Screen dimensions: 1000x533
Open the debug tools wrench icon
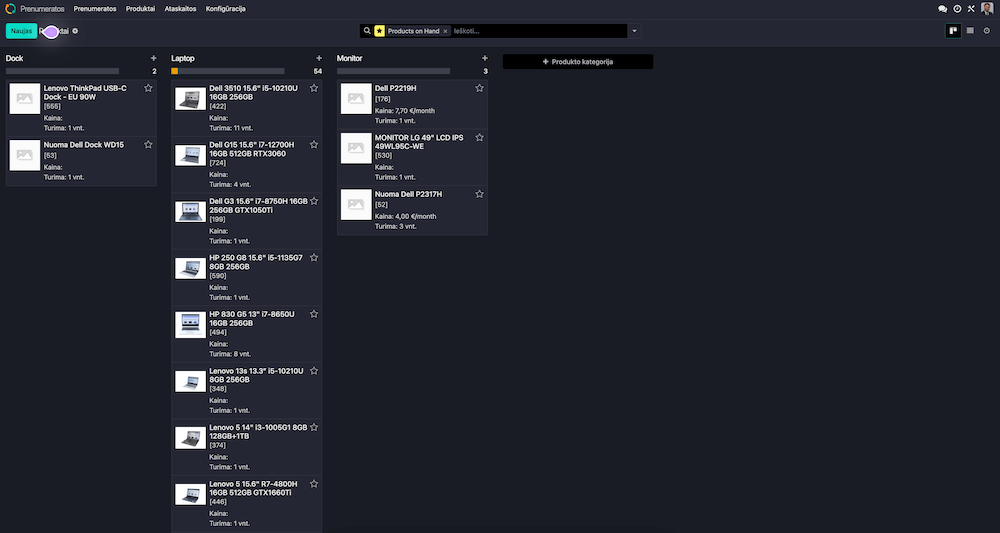point(971,8)
